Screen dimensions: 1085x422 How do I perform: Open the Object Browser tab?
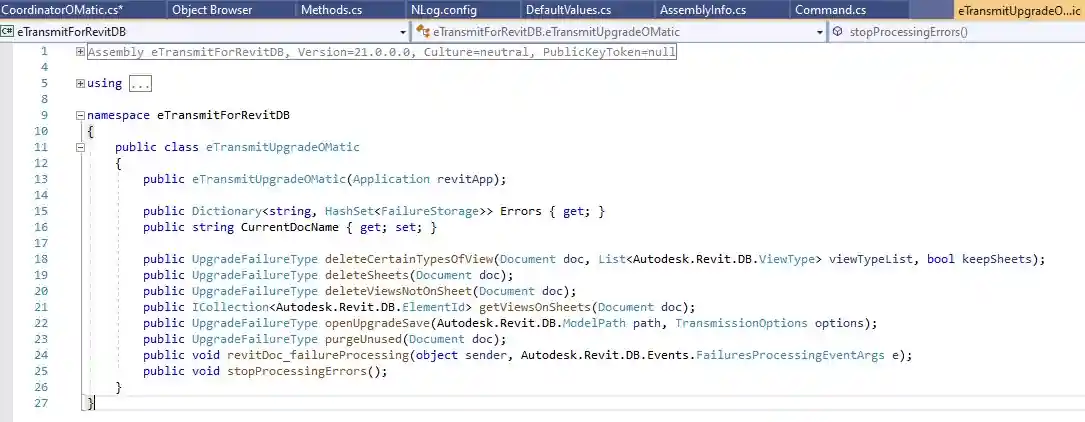(x=212, y=10)
